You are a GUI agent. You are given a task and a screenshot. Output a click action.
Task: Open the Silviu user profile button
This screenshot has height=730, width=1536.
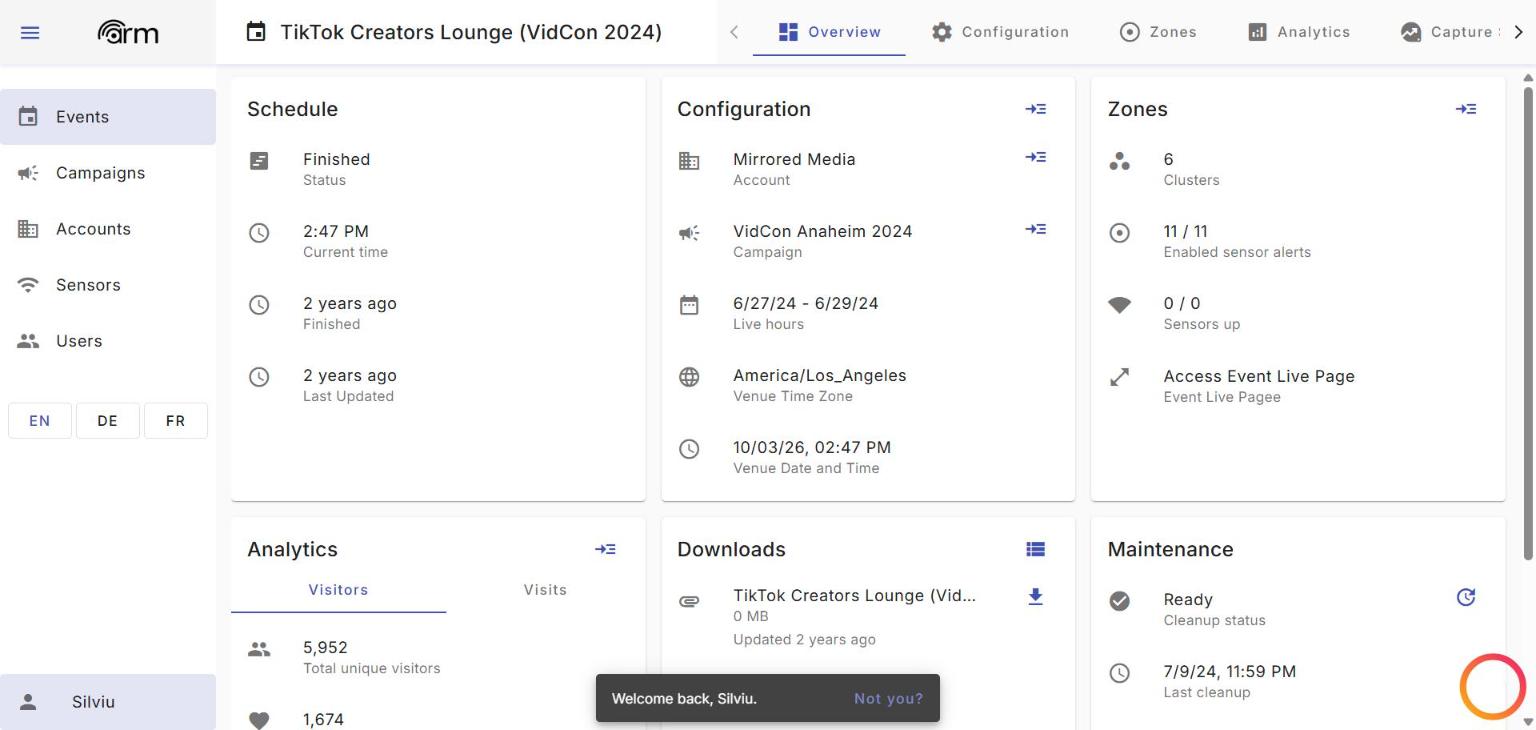(108, 702)
